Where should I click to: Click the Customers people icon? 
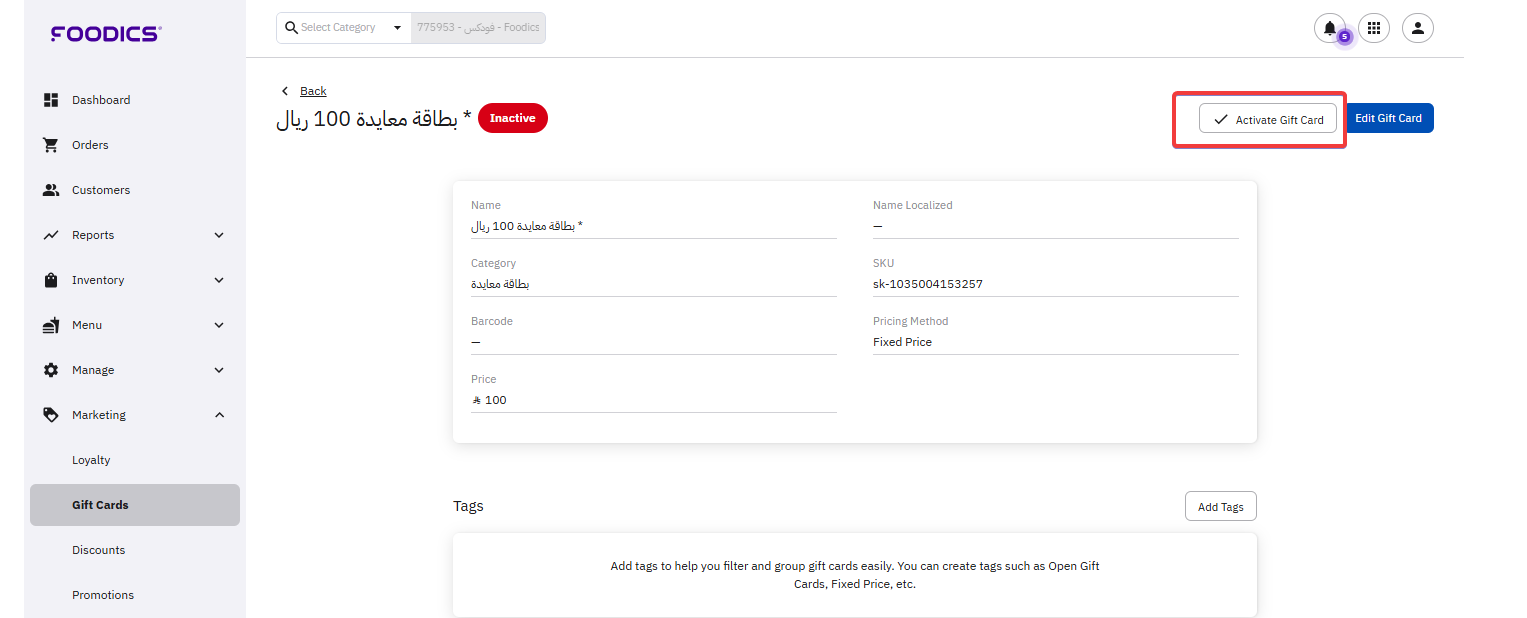click(x=51, y=190)
